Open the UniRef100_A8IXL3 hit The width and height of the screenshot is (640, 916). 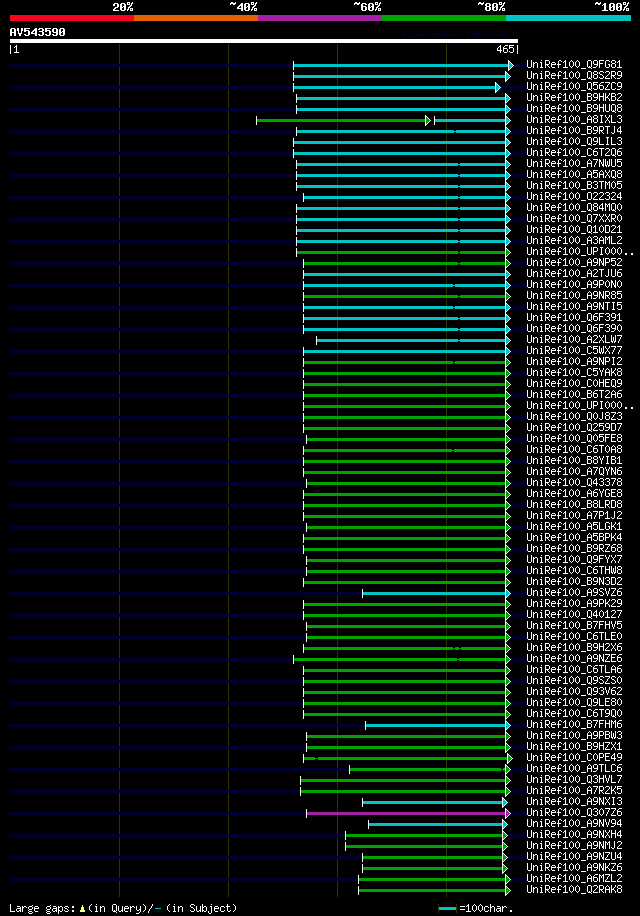click(574, 120)
